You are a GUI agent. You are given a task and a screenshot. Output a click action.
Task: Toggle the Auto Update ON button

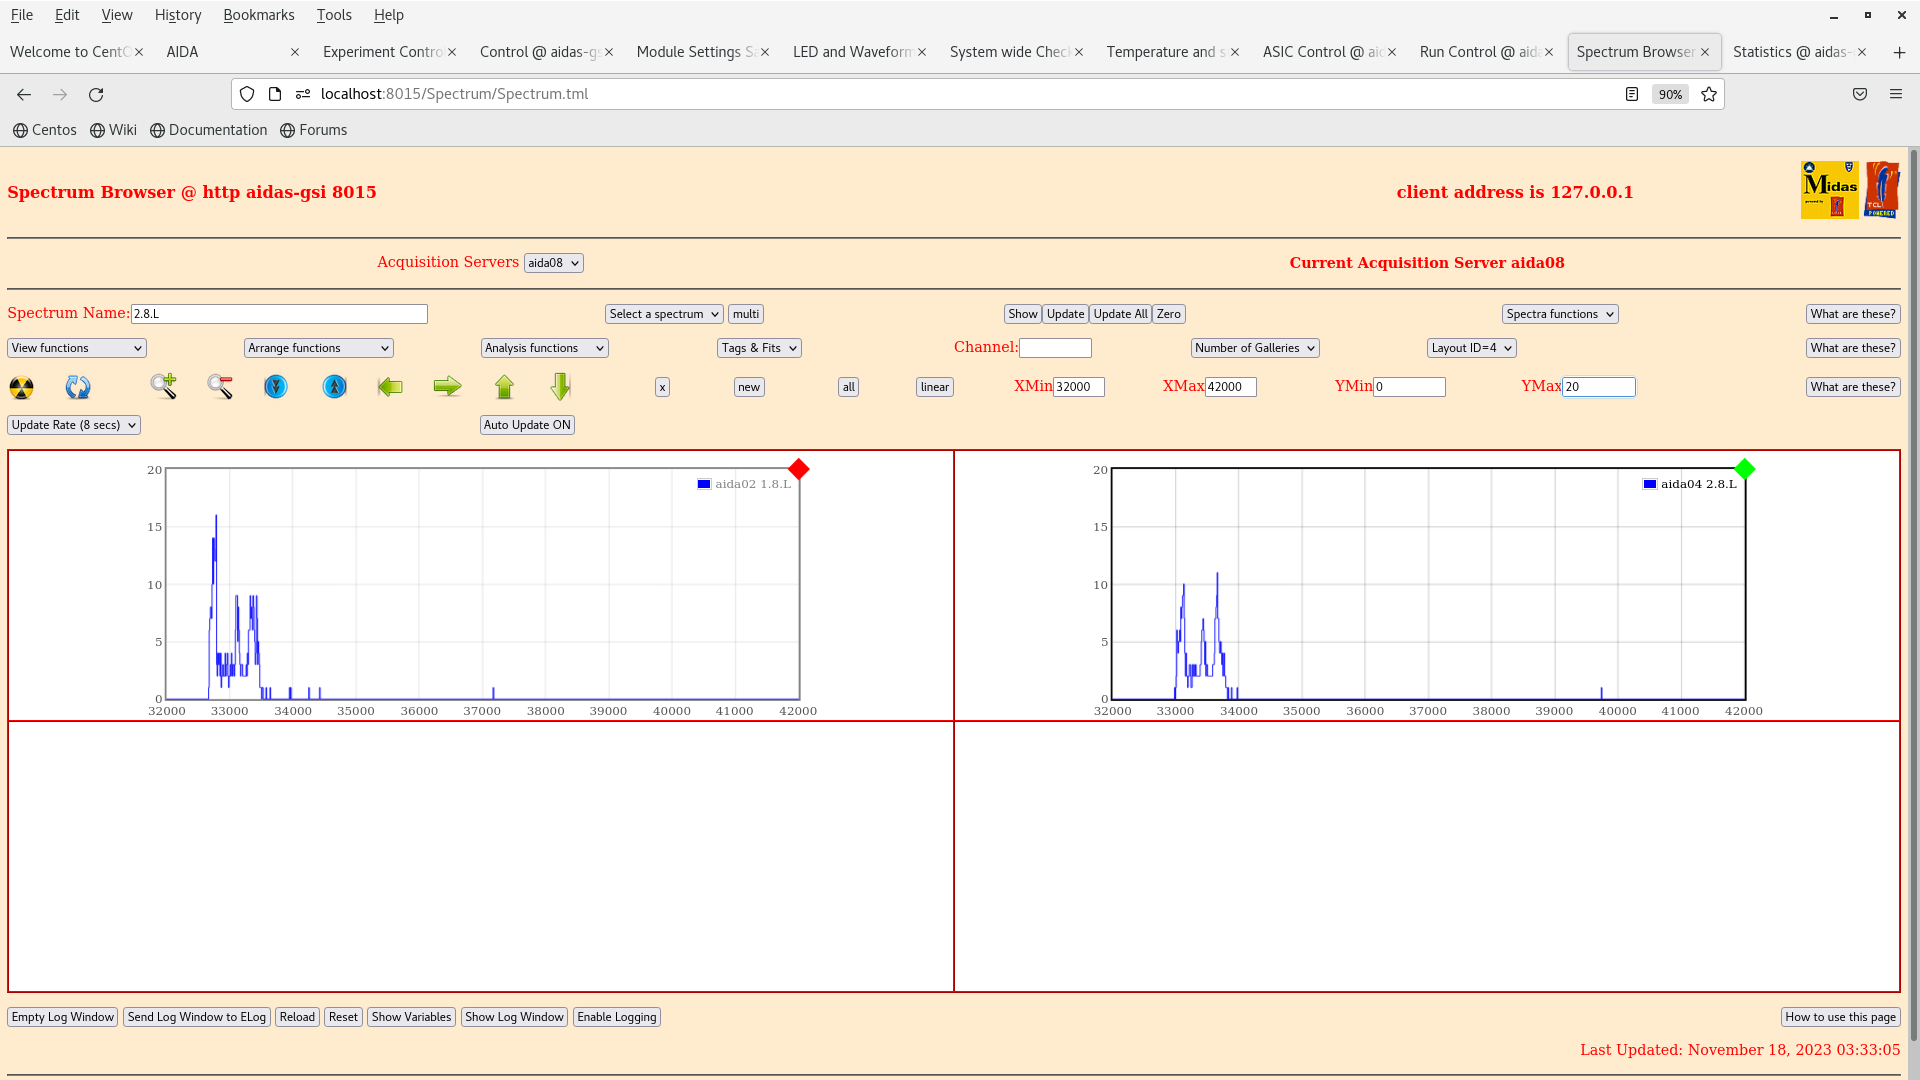(527, 425)
